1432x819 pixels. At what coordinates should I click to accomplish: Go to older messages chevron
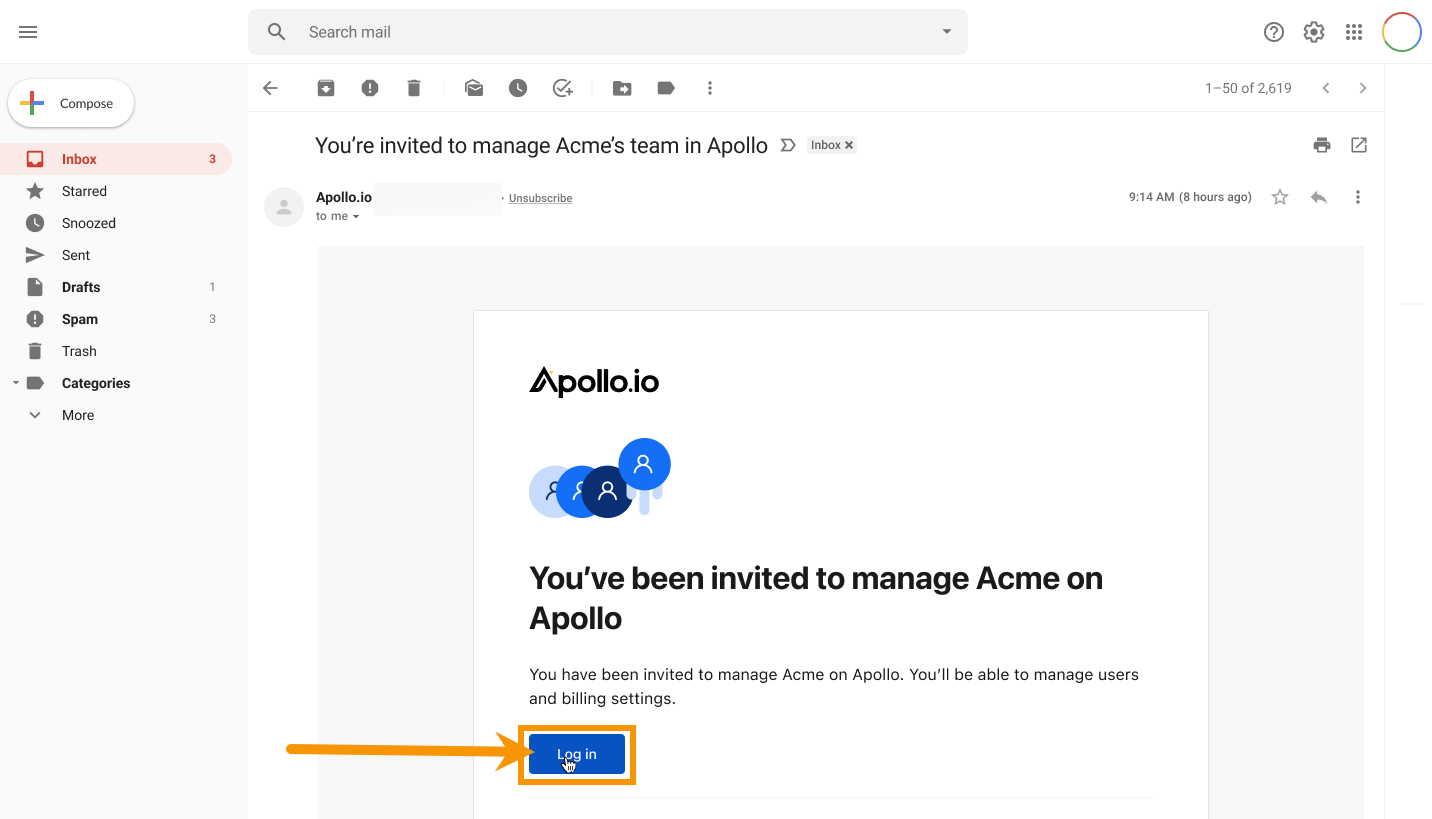[1362, 88]
